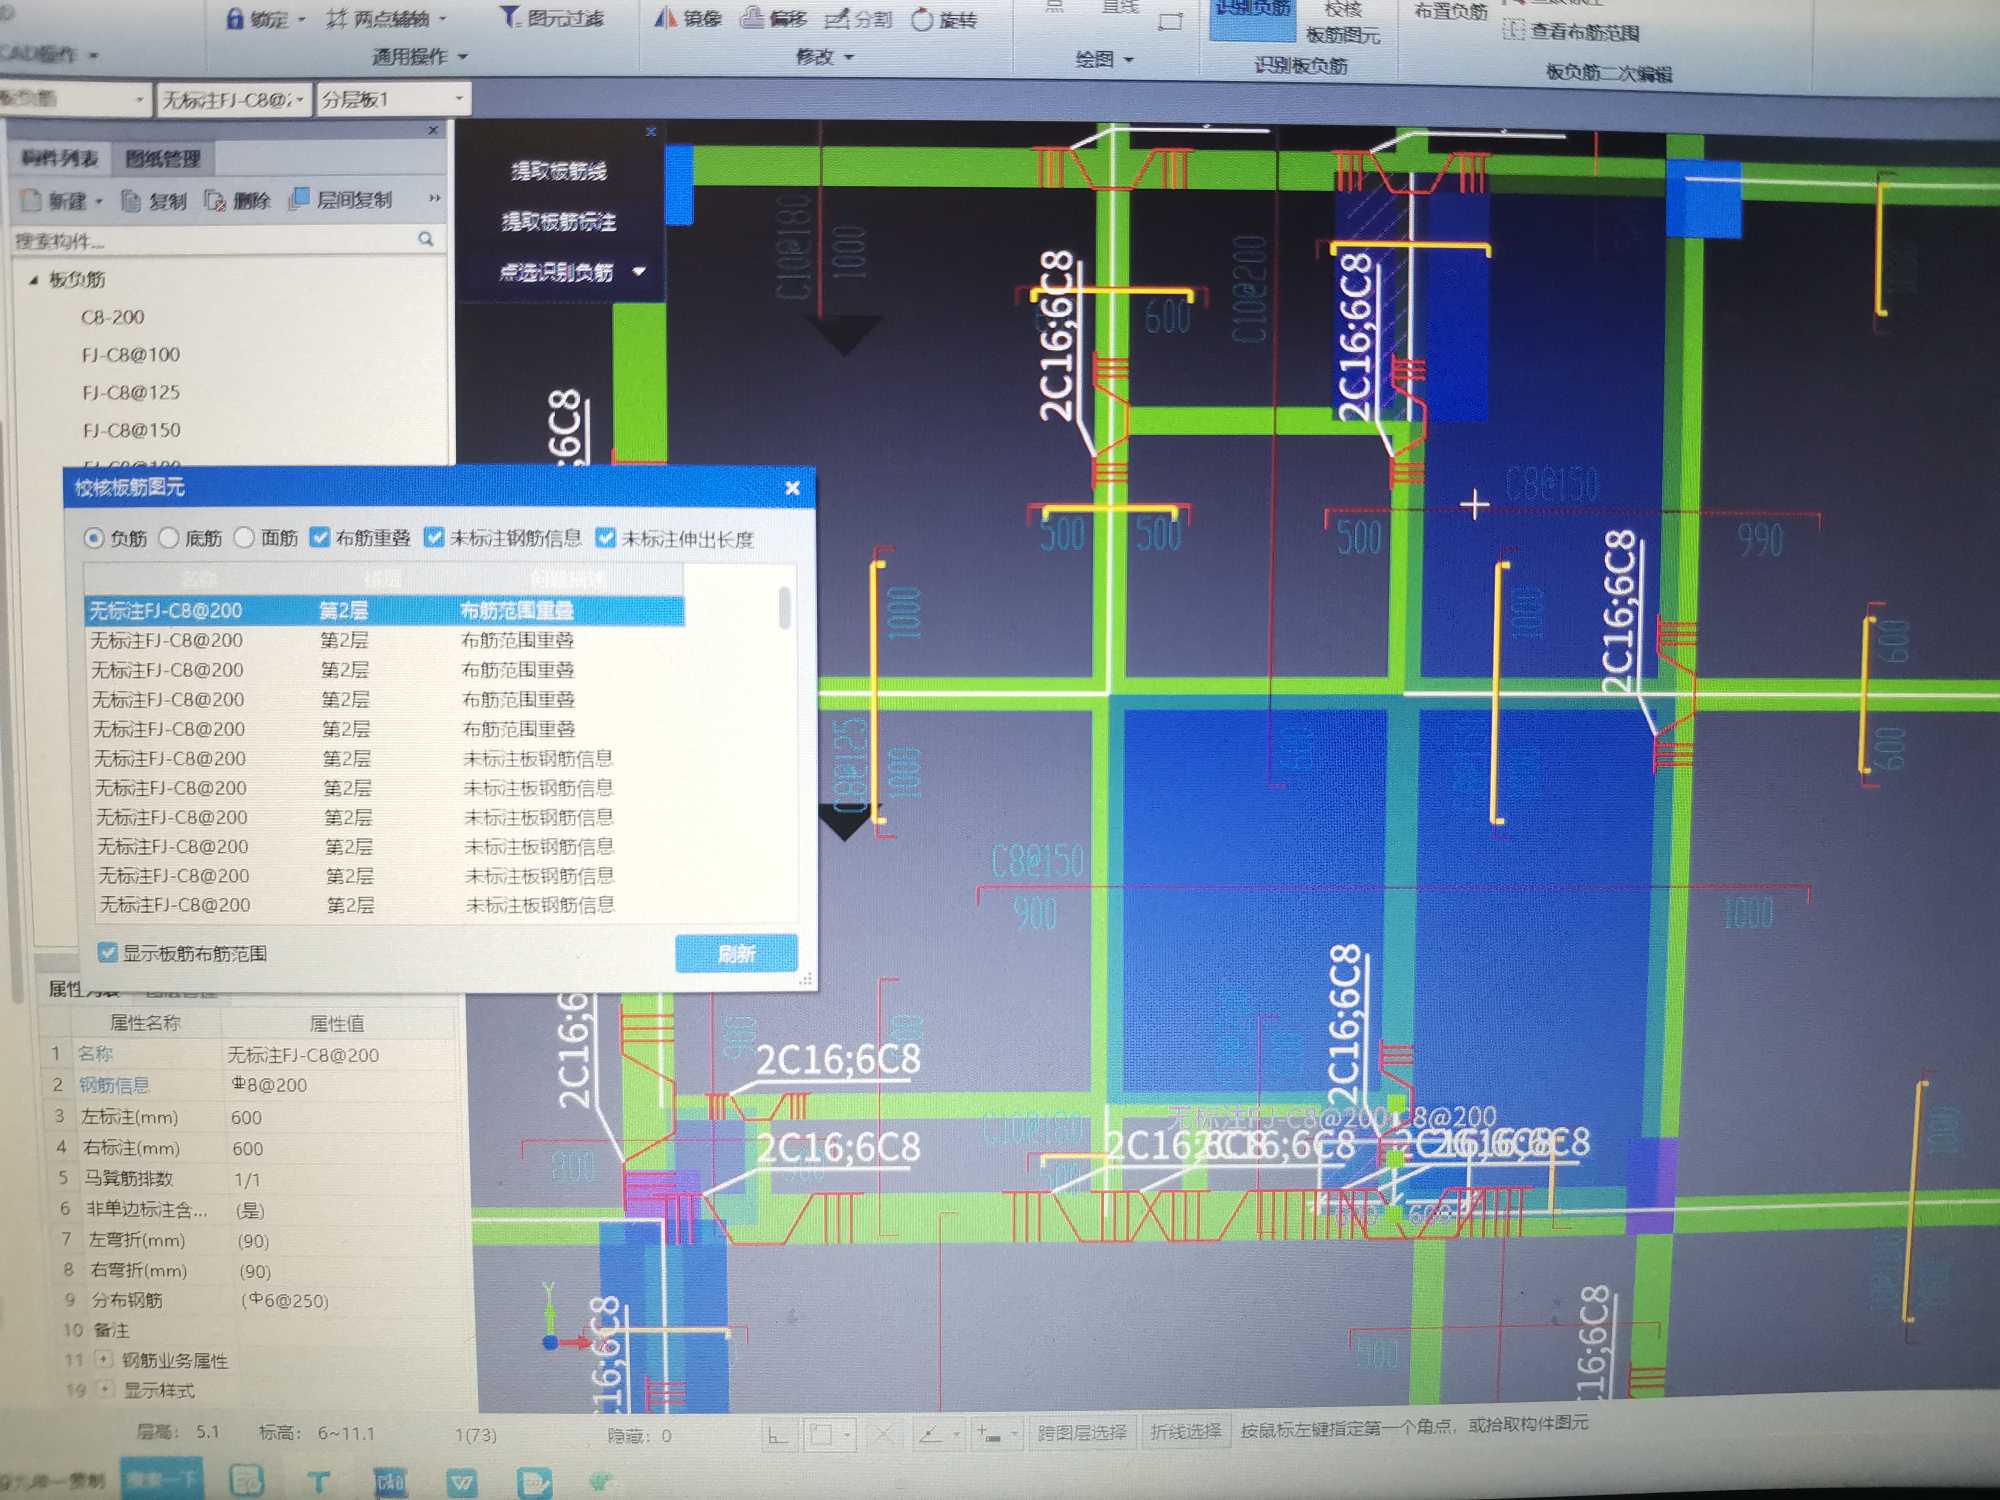This screenshot has width=2000, height=1500.
Task: Open the 锁定 dropdown arrow
Action: (301, 20)
